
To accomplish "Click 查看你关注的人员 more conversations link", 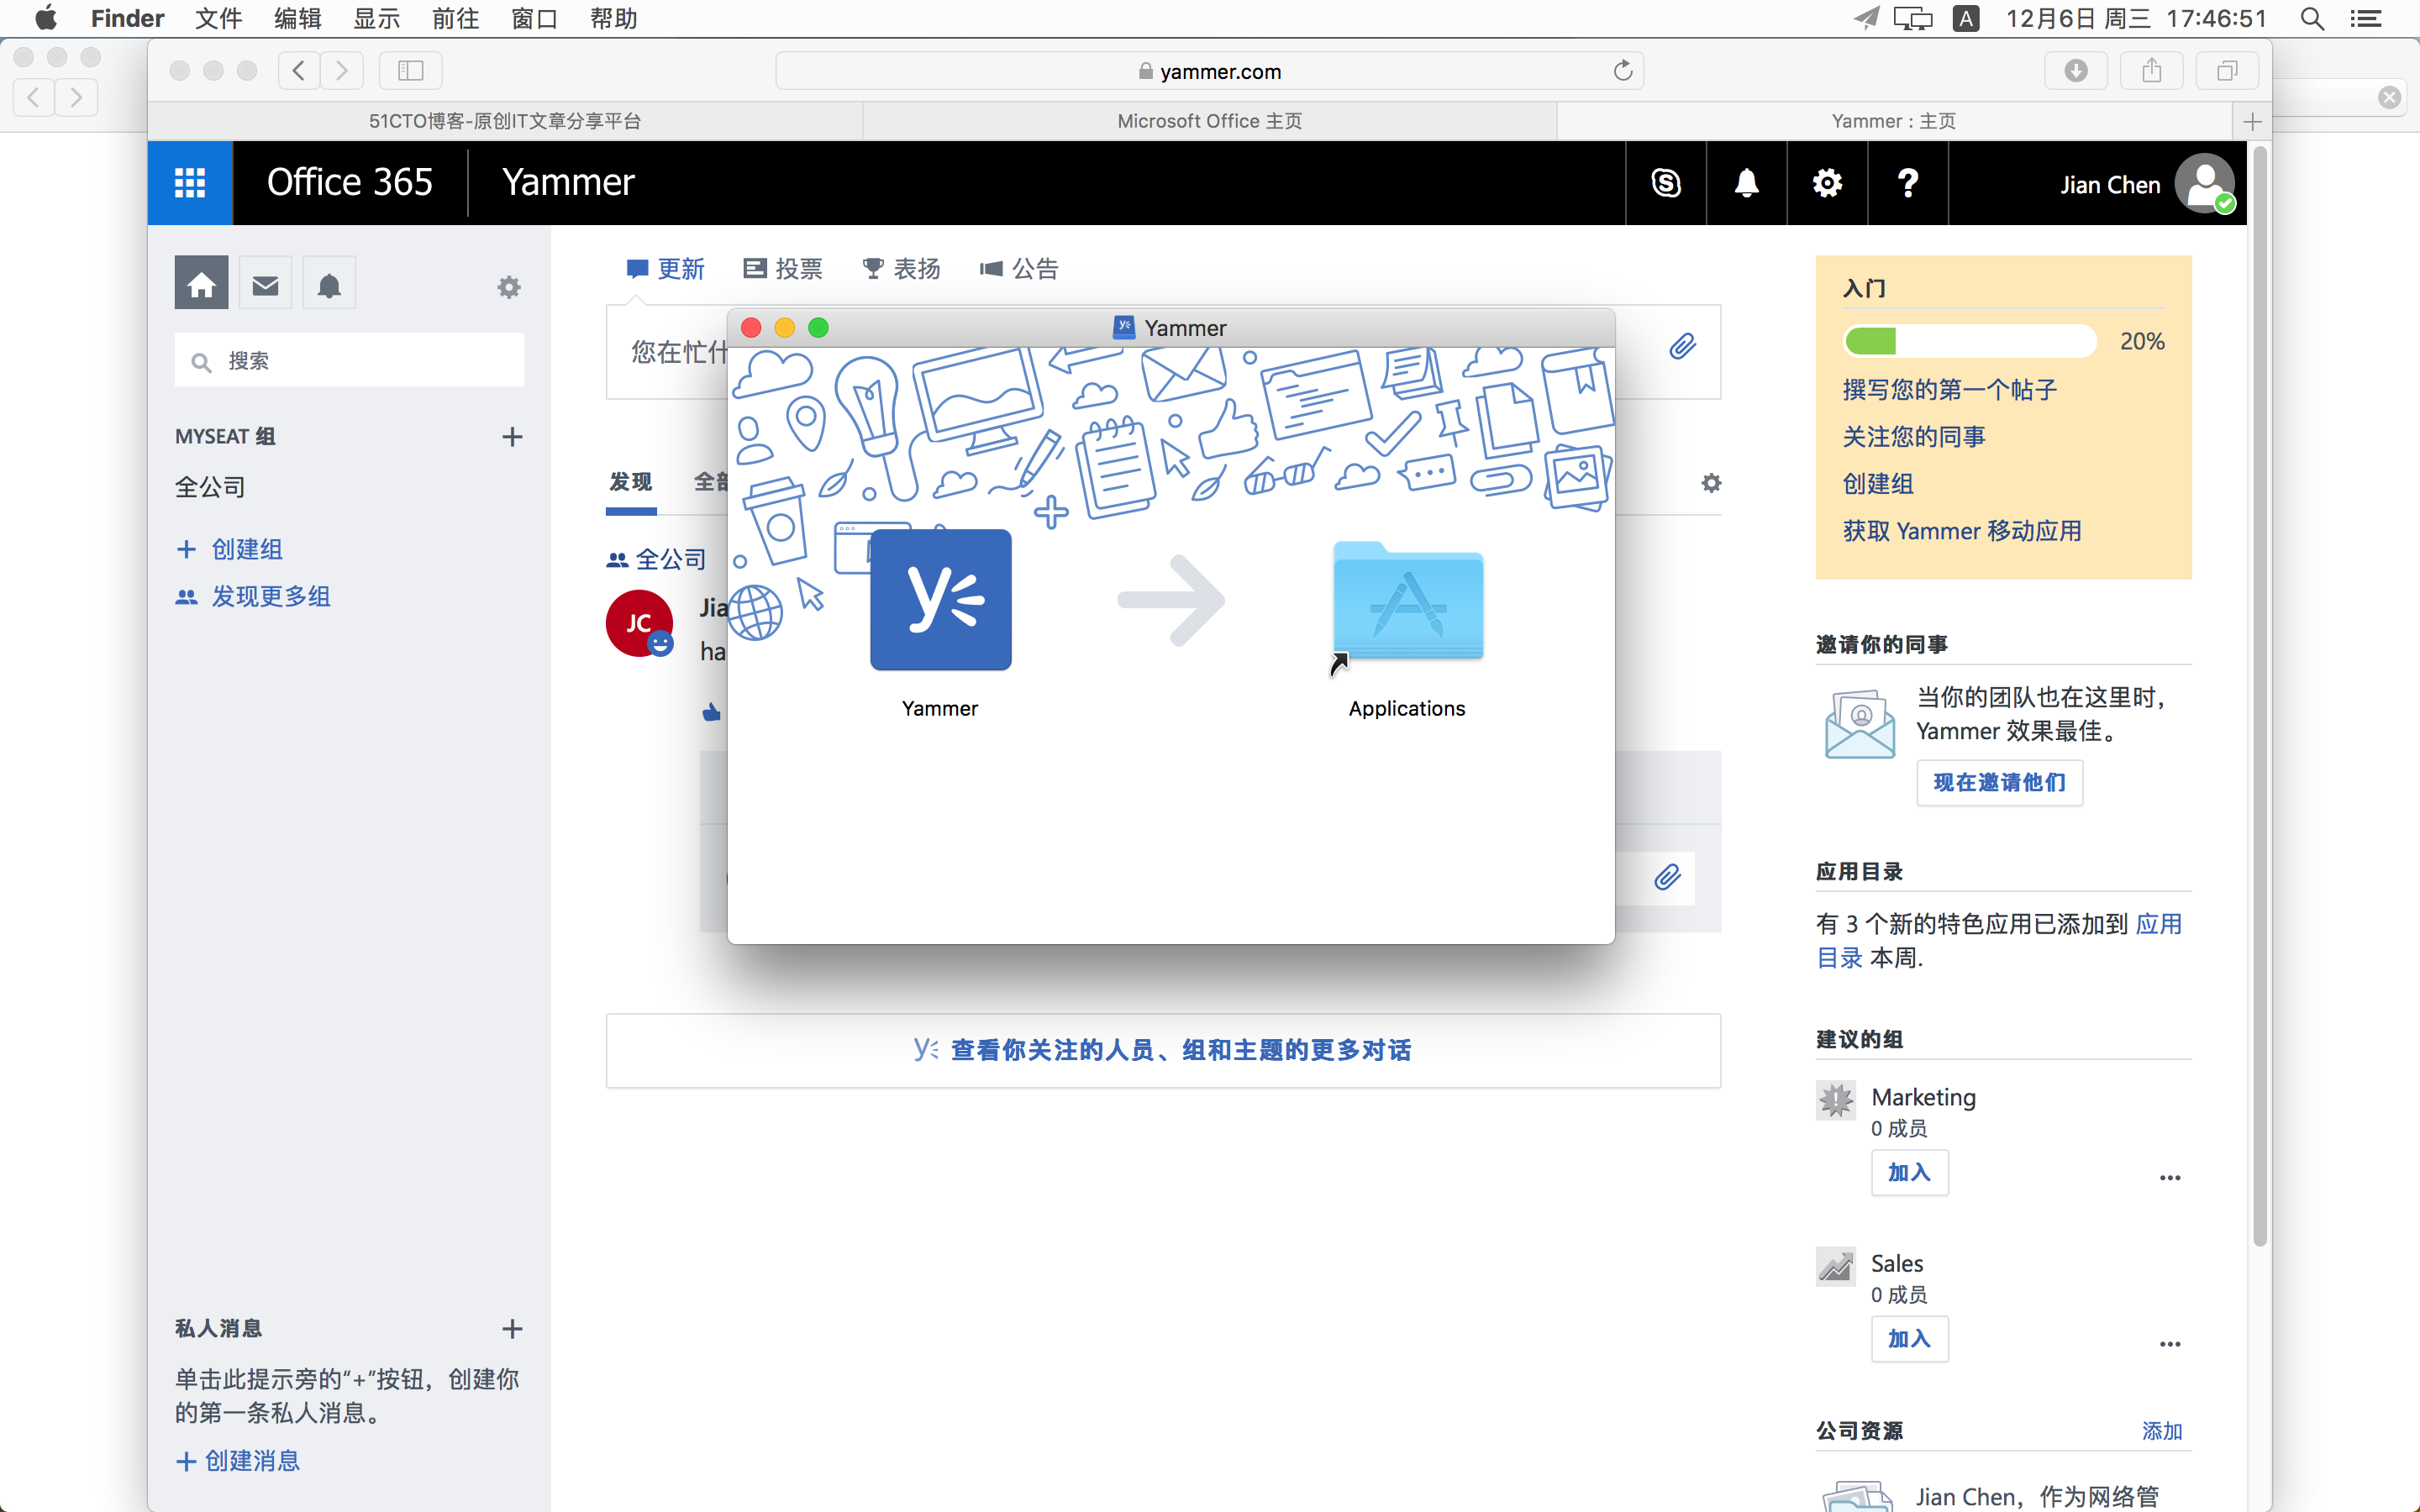I will (1163, 1050).
